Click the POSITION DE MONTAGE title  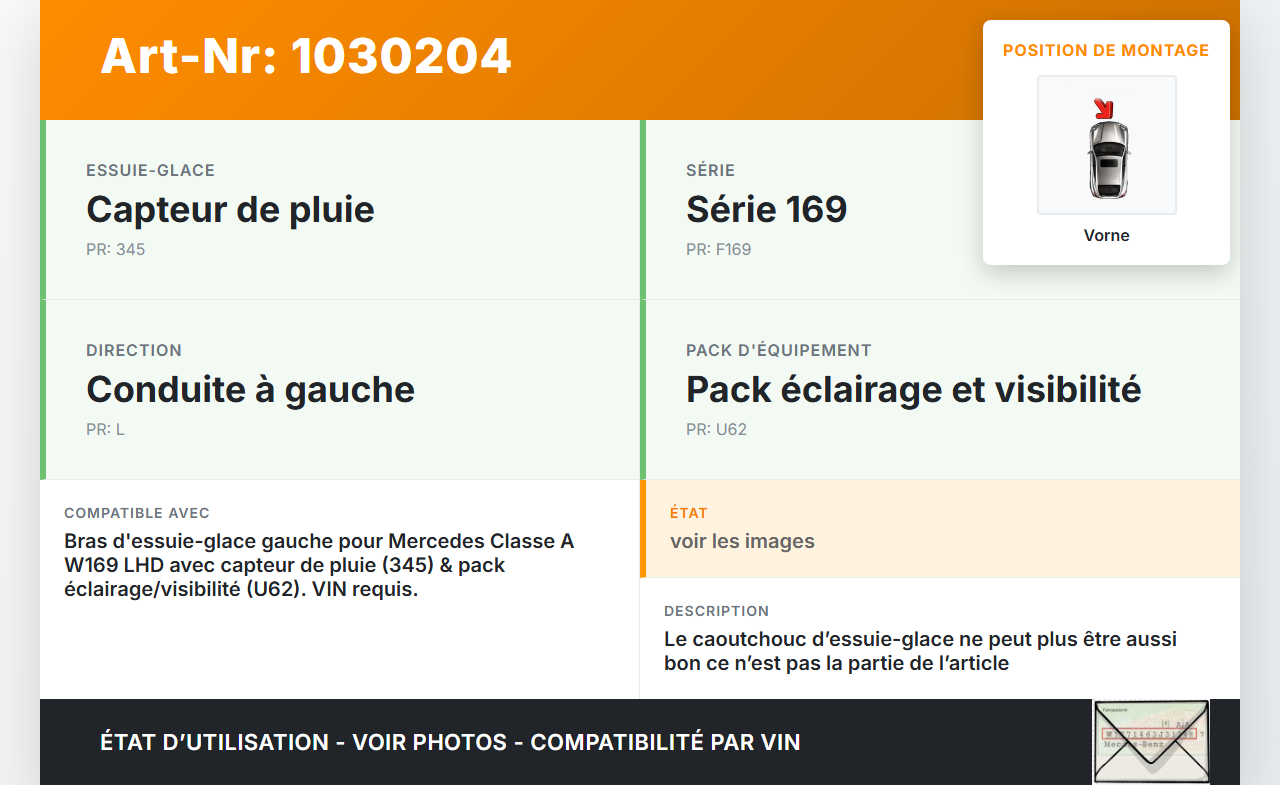pyautogui.click(x=1106, y=50)
